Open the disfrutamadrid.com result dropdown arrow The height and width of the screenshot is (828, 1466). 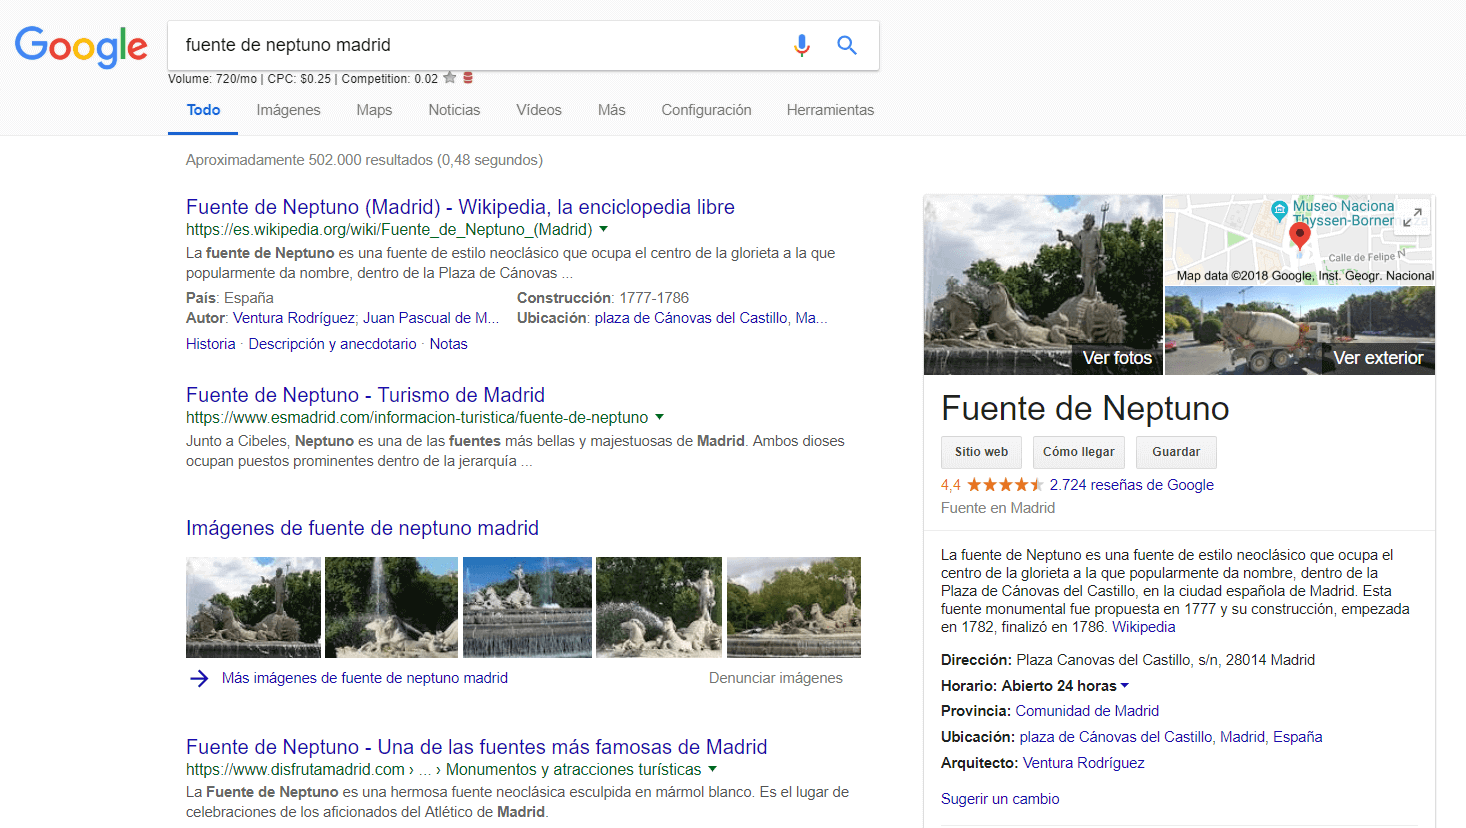click(x=712, y=769)
